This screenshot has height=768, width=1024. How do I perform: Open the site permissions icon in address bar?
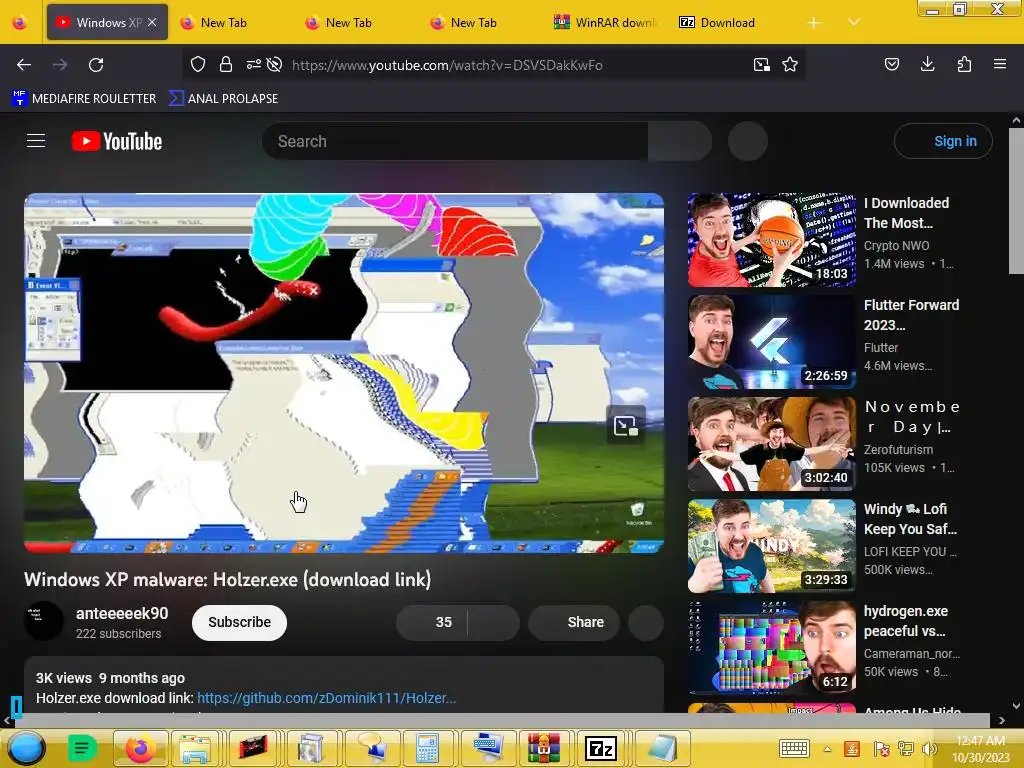pyautogui.click(x=253, y=64)
